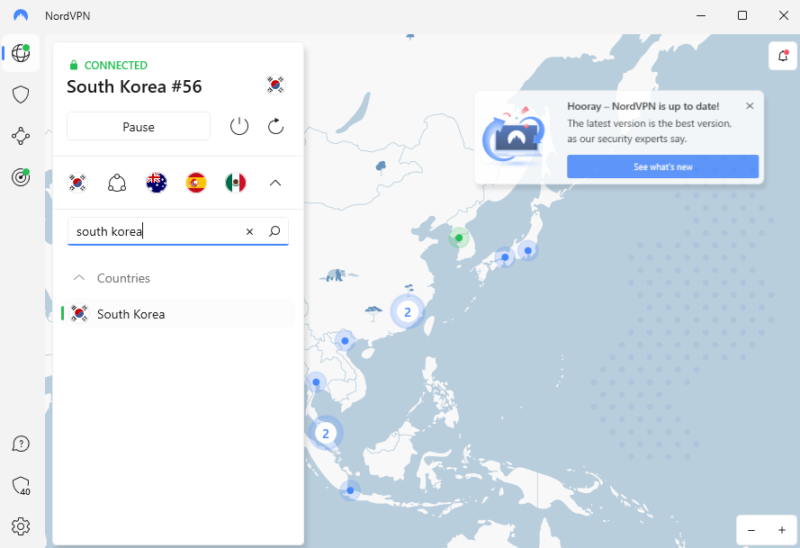Screen dimensions: 800x548
Task: Connect to Mexico flag shortcut
Action: pos(235,183)
